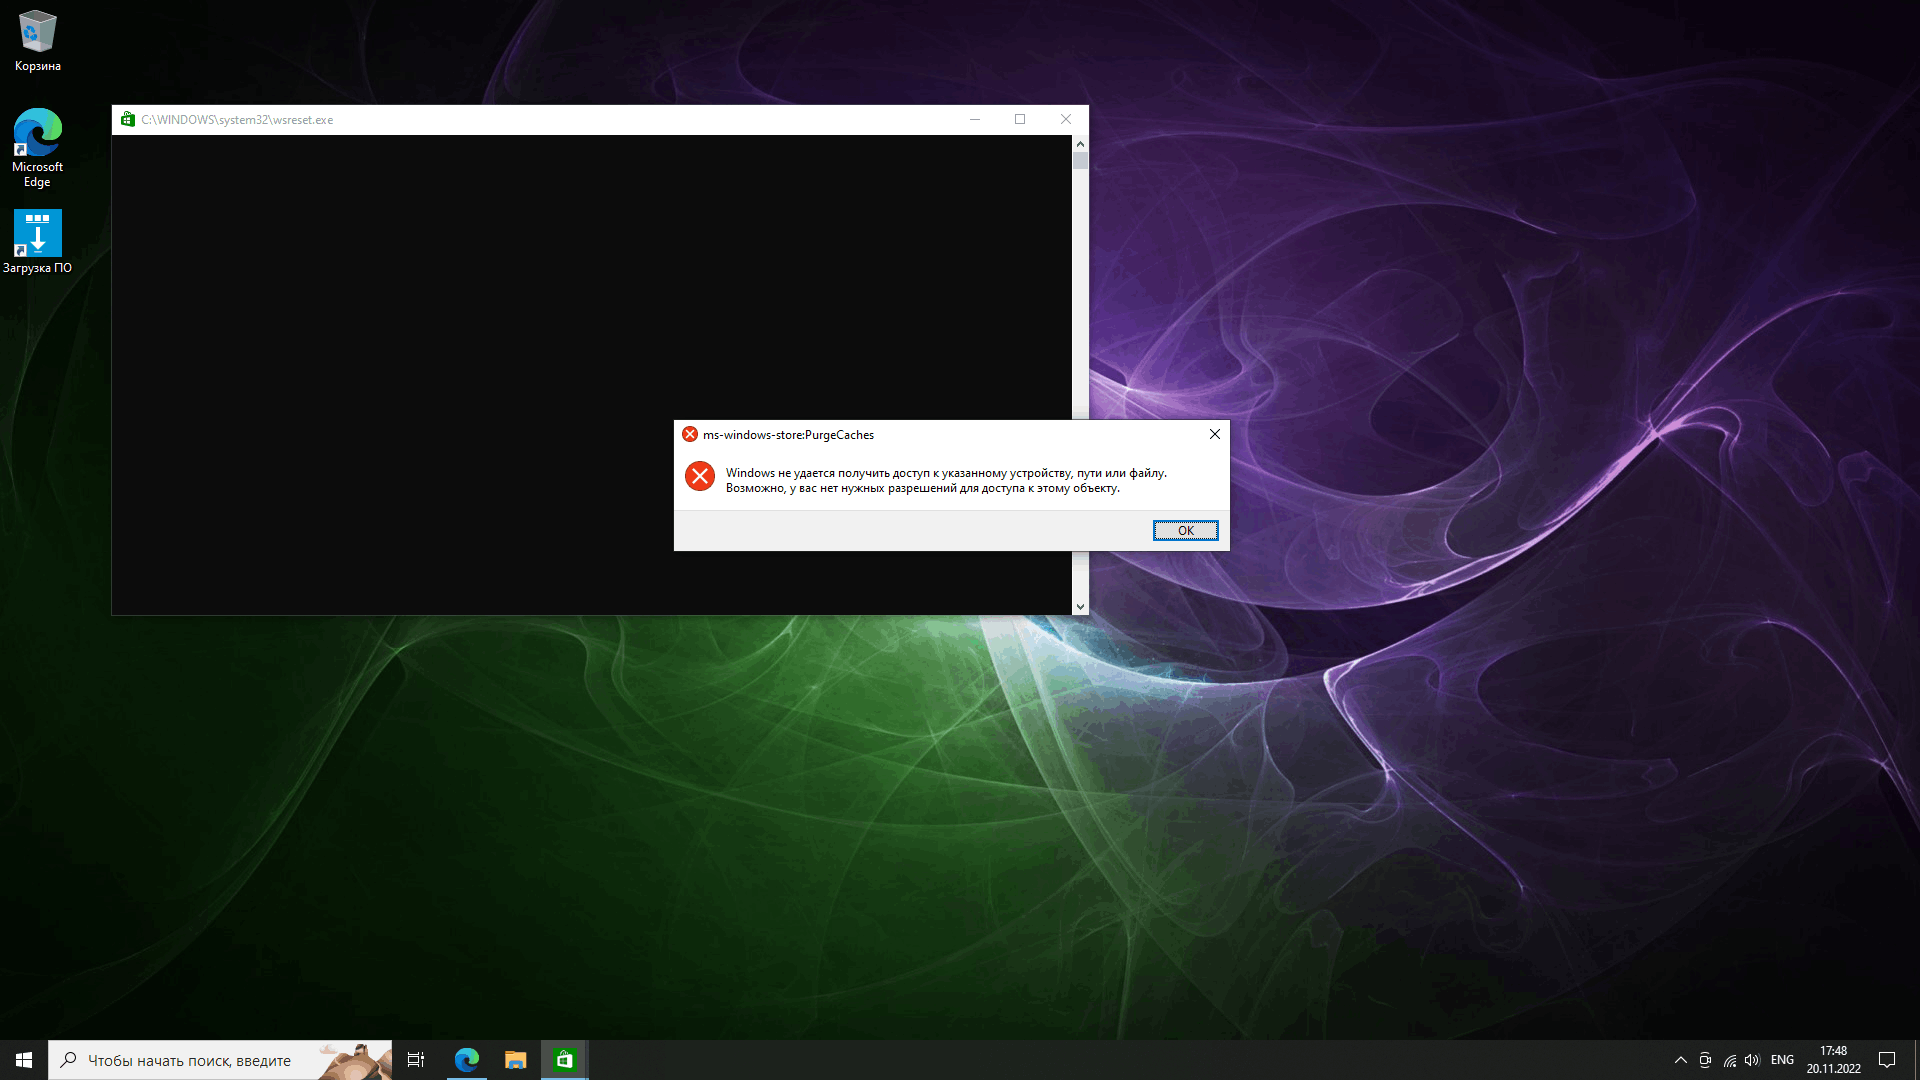
Task: Click the console vertical scrollbar thumb
Action: 1080,161
